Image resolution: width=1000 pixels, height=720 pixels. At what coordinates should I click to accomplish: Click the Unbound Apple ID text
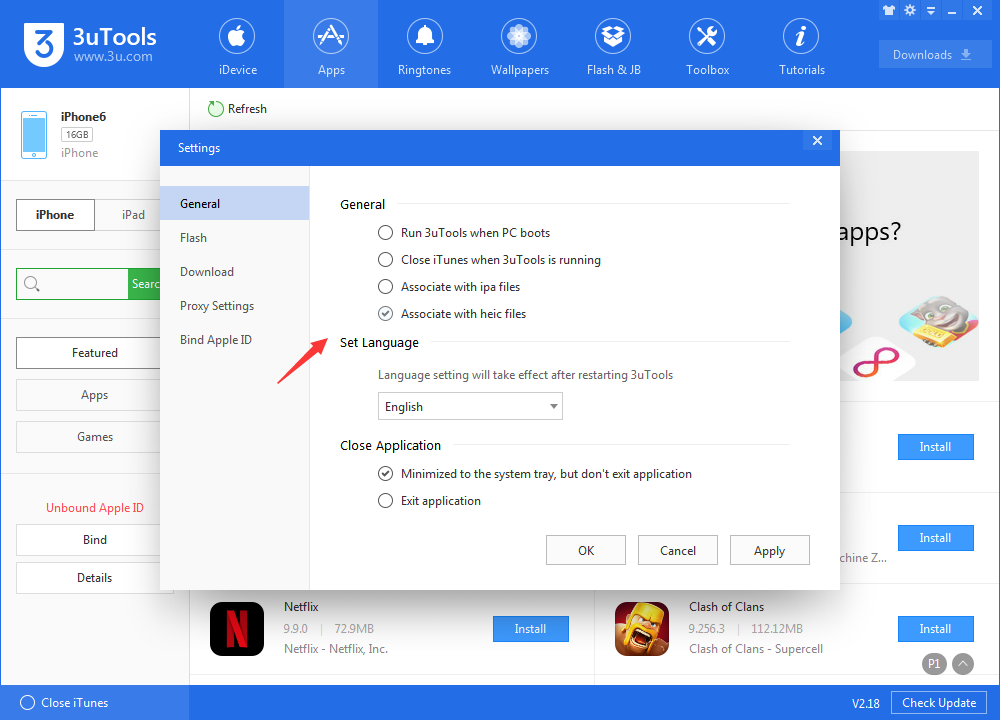pyautogui.click(x=94, y=508)
